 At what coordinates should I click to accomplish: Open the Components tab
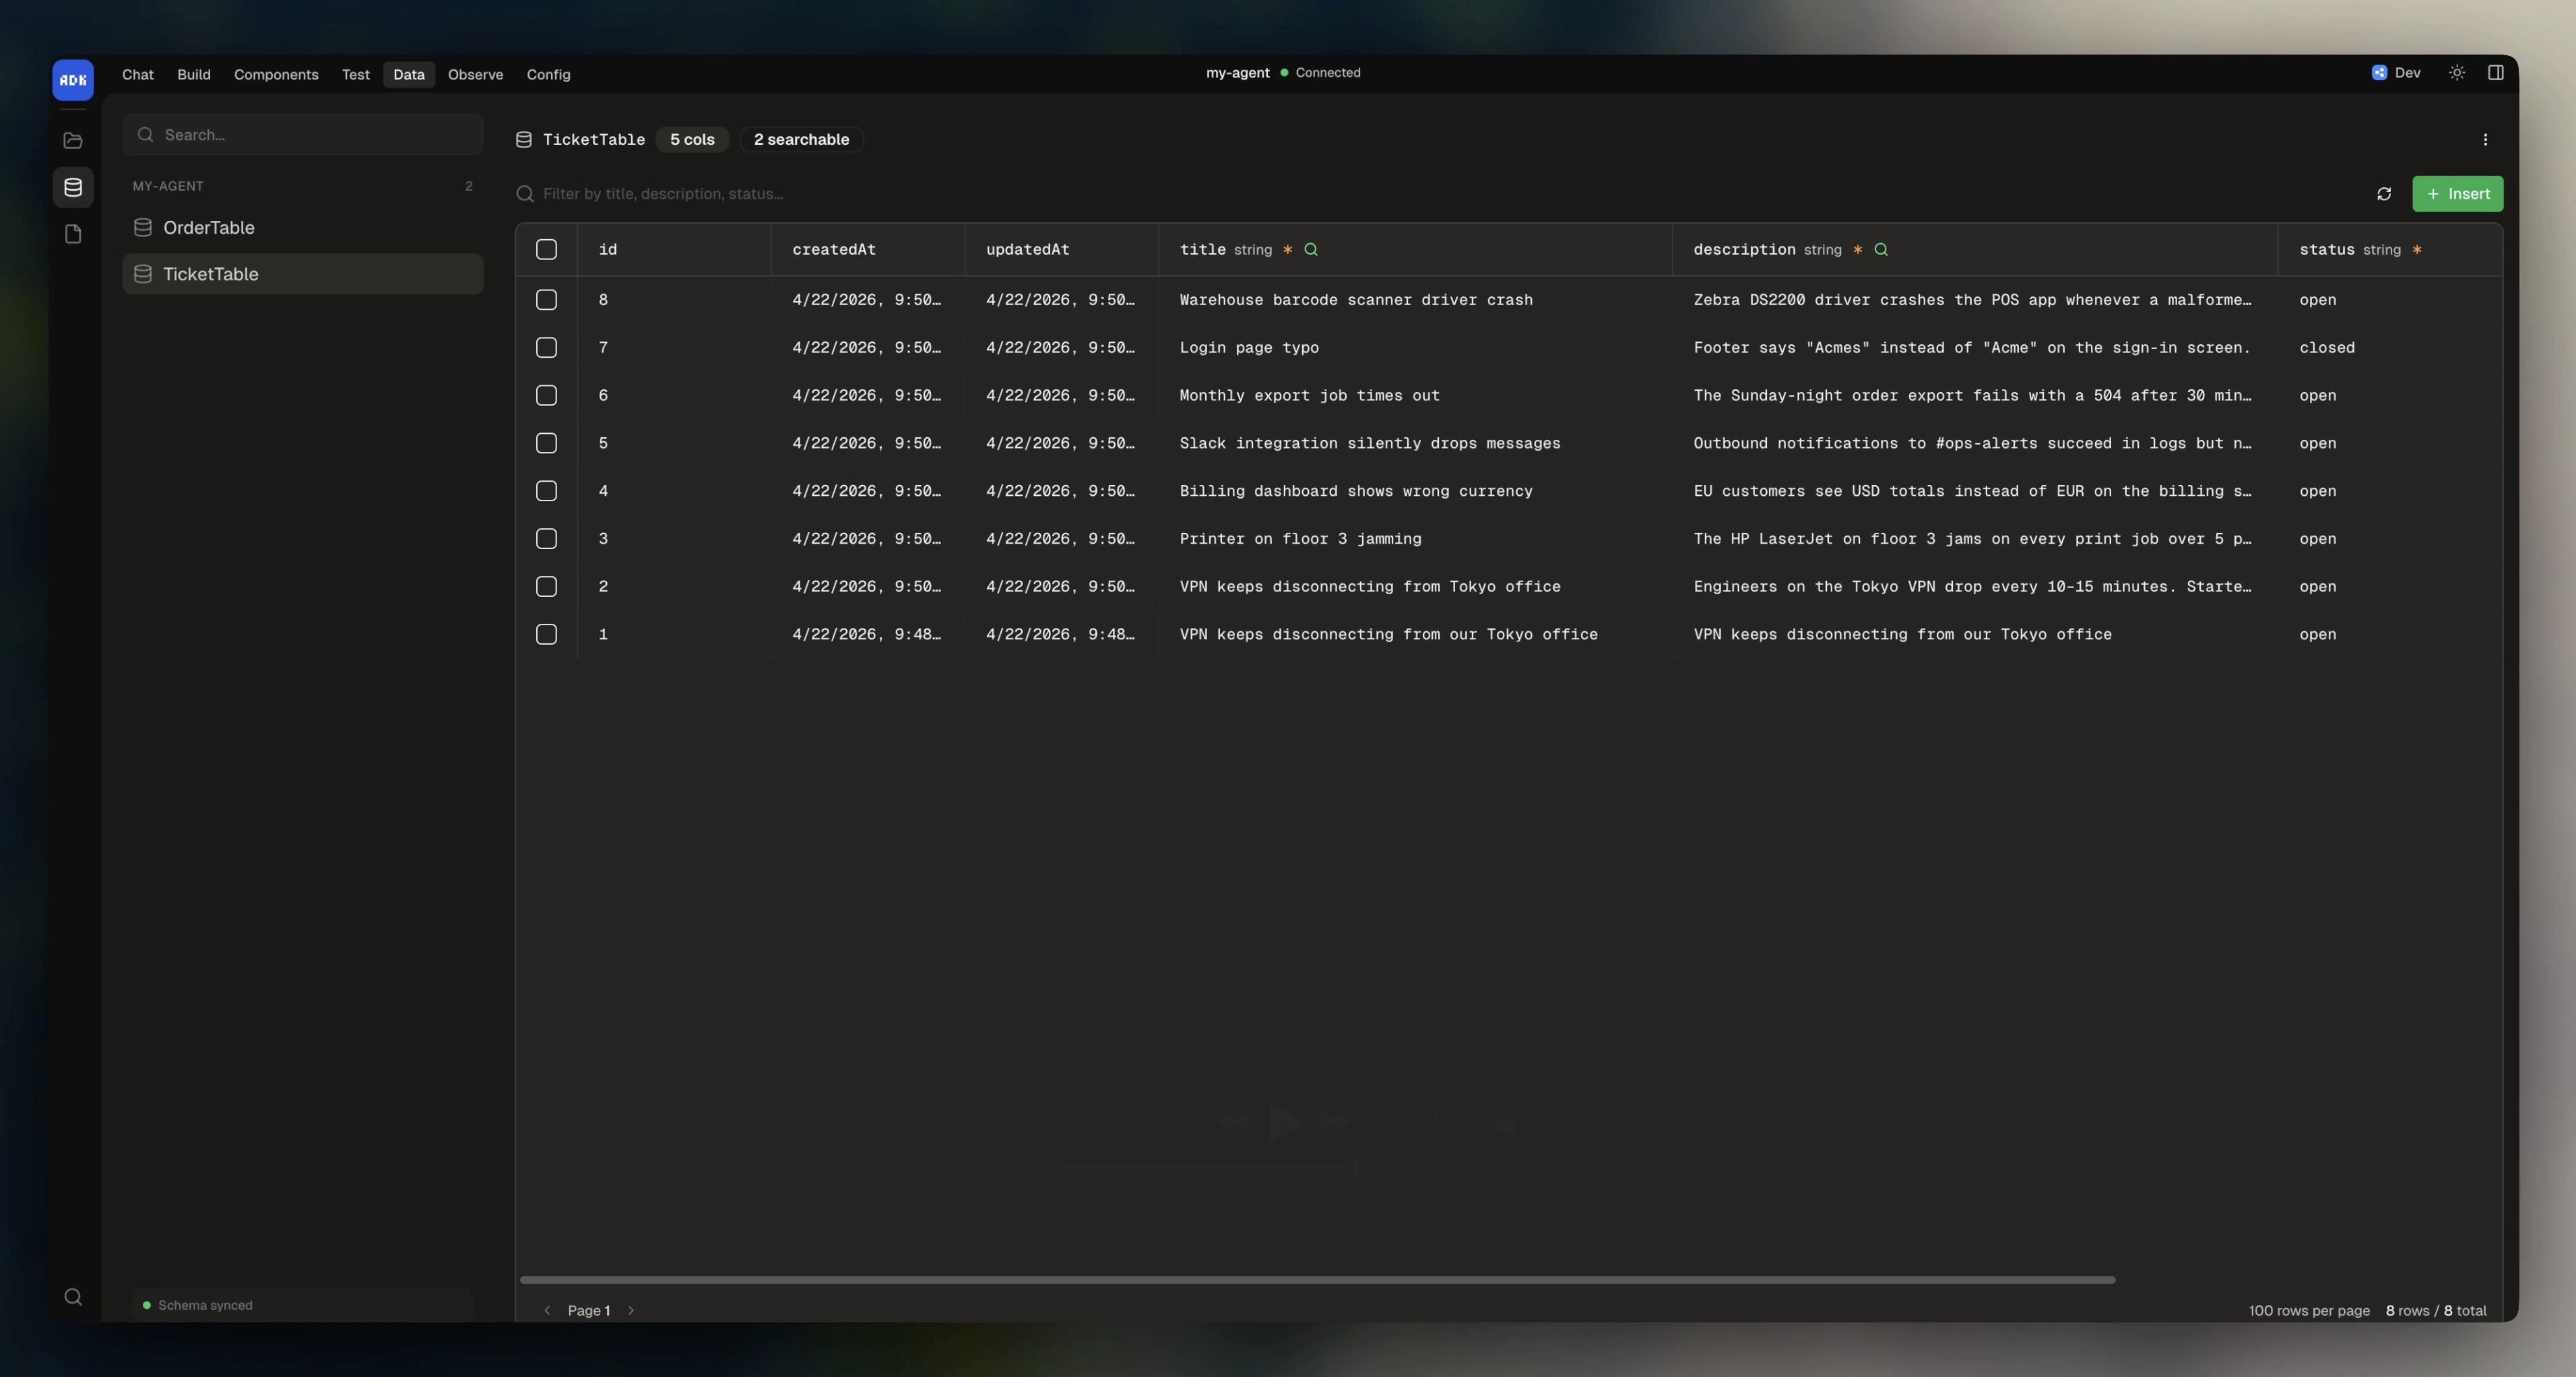click(x=276, y=74)
